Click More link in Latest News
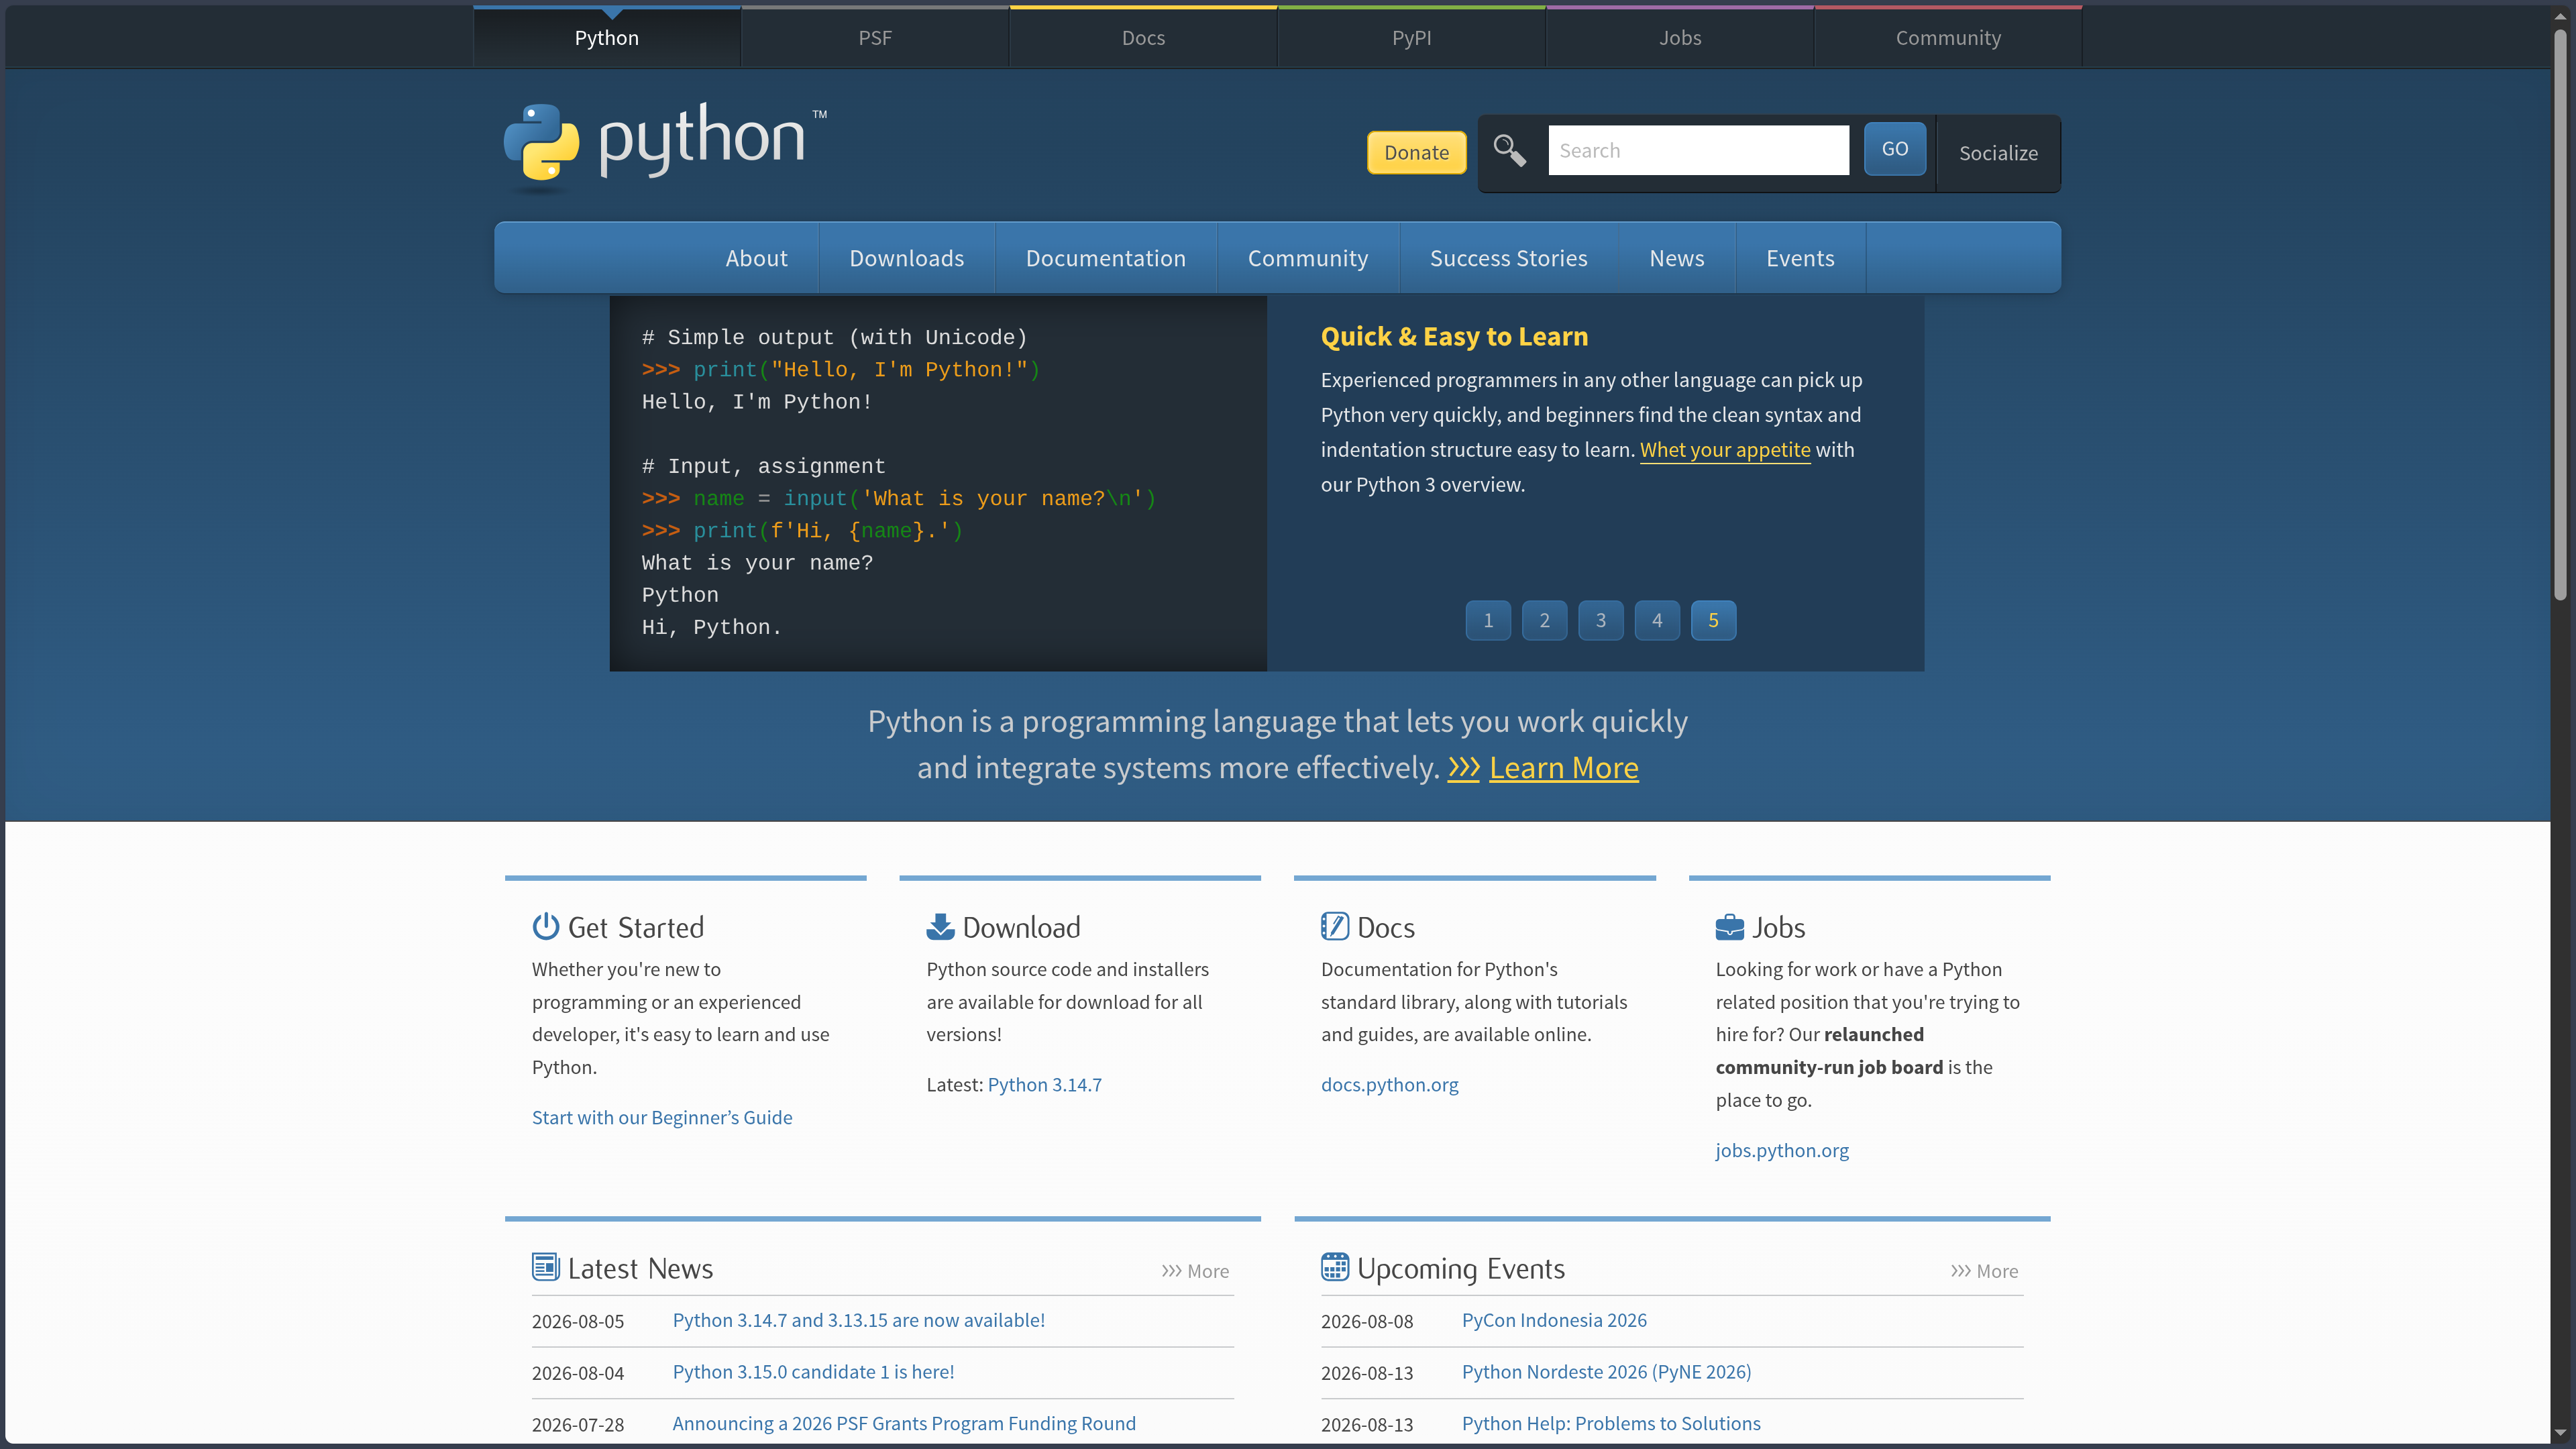The image size is (2576, 1449). [1195, 1271]
